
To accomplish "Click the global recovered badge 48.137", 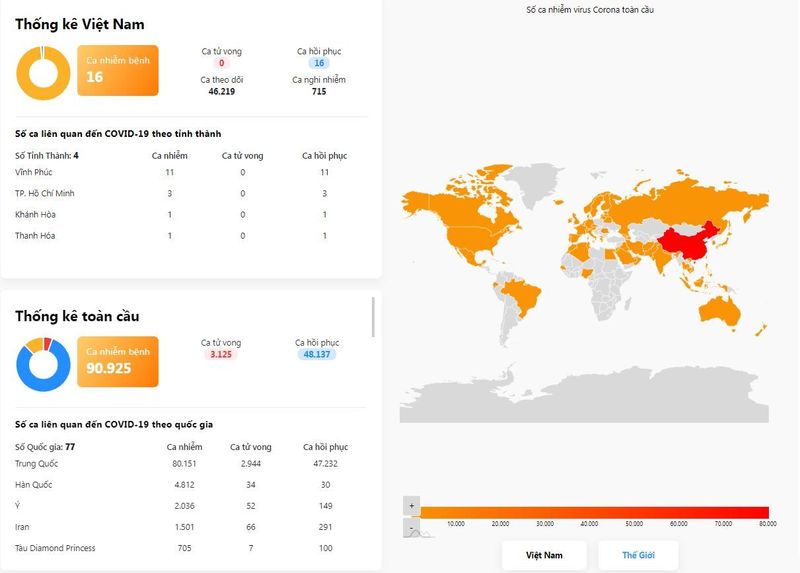I will click(x=315, y=354).
